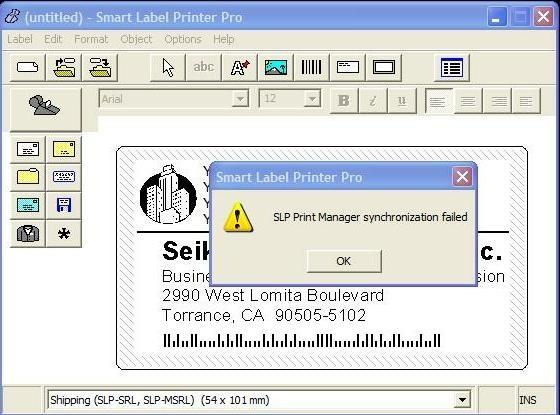Screen dimensions: 560x415
Task: Open the Help menu
Action: coord(224,39)
